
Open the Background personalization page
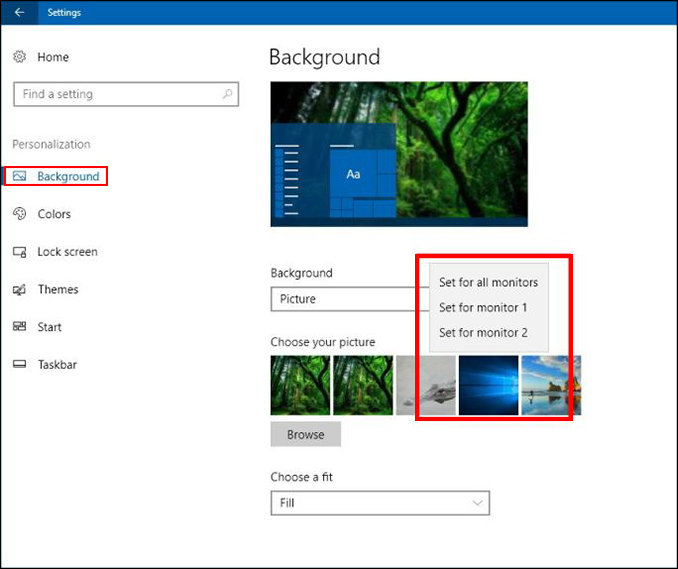(x=68, y=176)
